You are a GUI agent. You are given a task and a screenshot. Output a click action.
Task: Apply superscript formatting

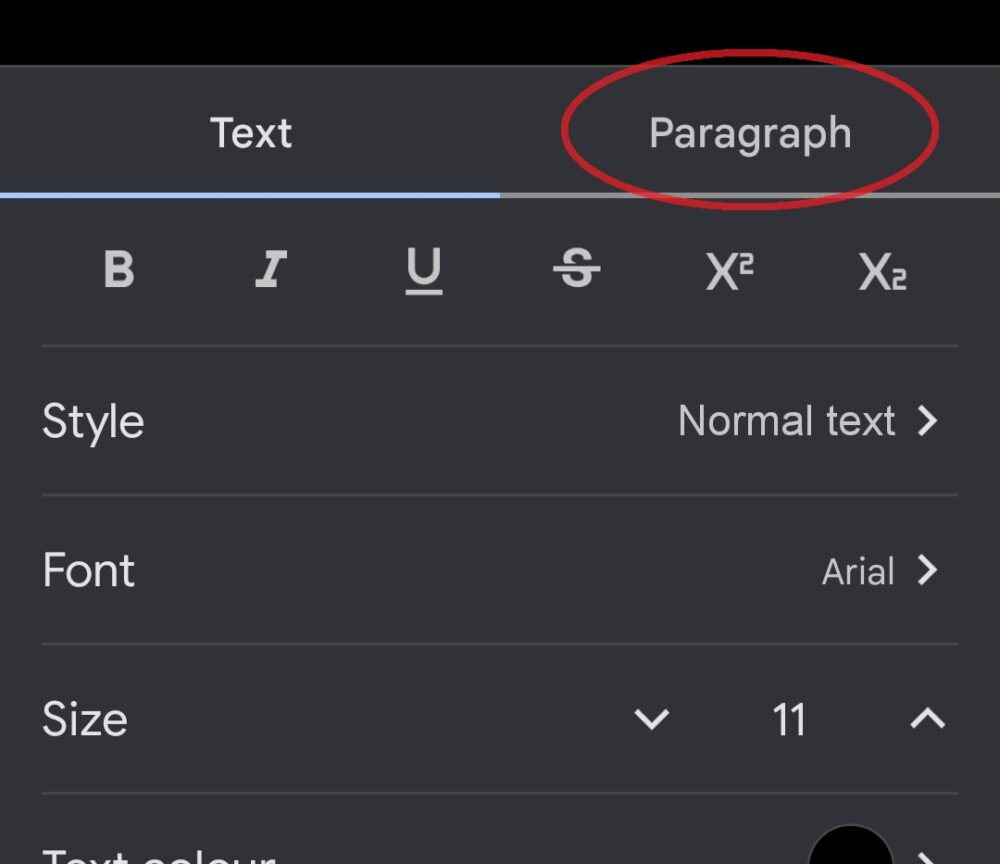[730, 271]
